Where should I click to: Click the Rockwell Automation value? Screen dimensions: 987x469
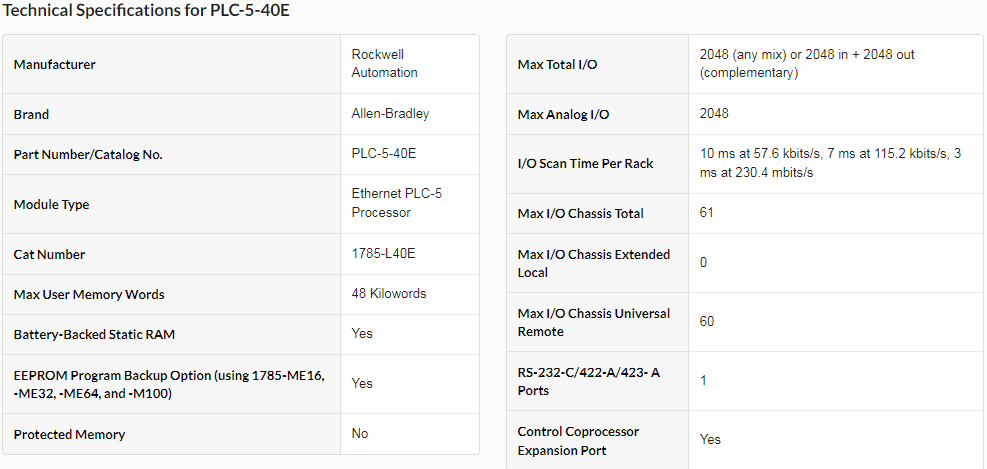385,64
